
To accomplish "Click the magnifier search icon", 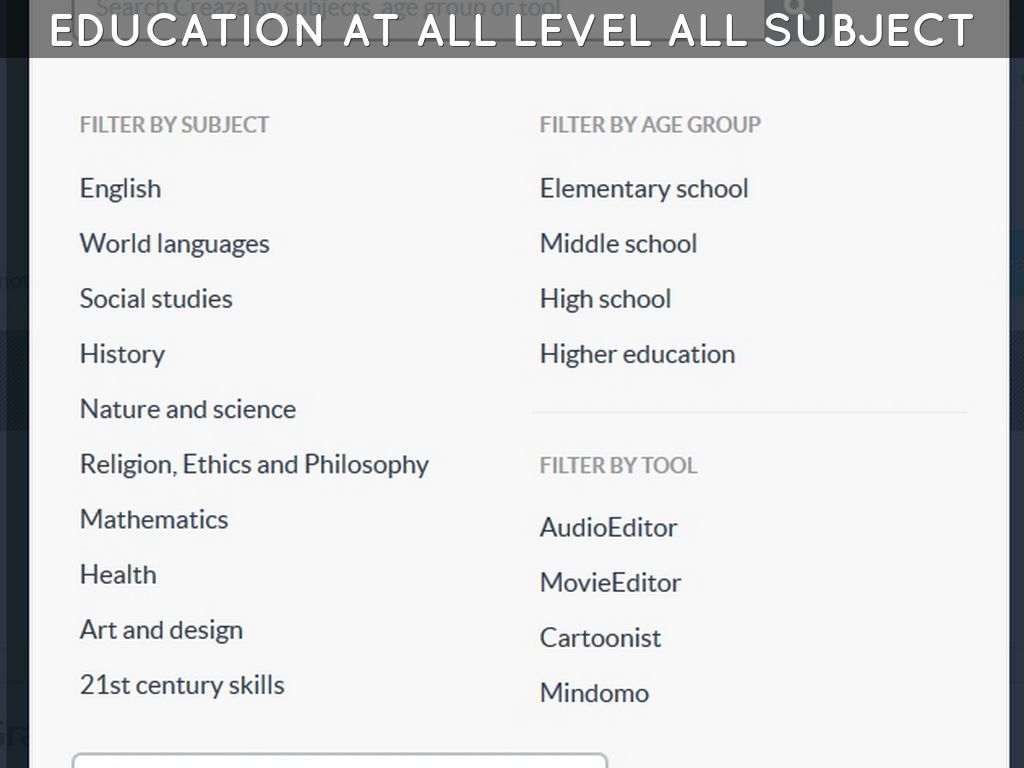I will coord(797,8).
